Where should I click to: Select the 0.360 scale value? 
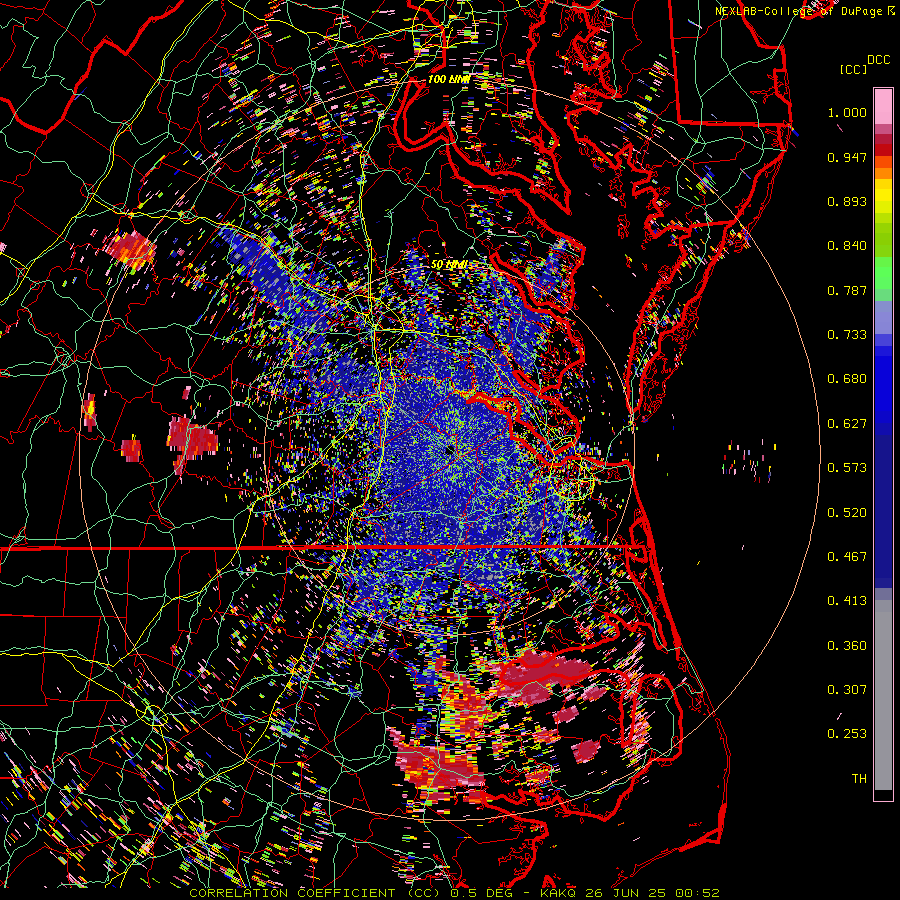[x=847, y=646]
